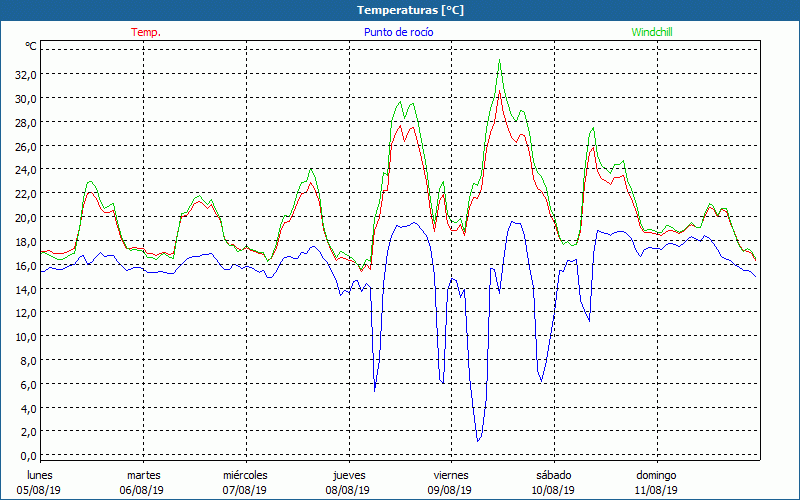
Task: Click the lowest blue dew point dip near 1°C
Action: tap(478, 440)
